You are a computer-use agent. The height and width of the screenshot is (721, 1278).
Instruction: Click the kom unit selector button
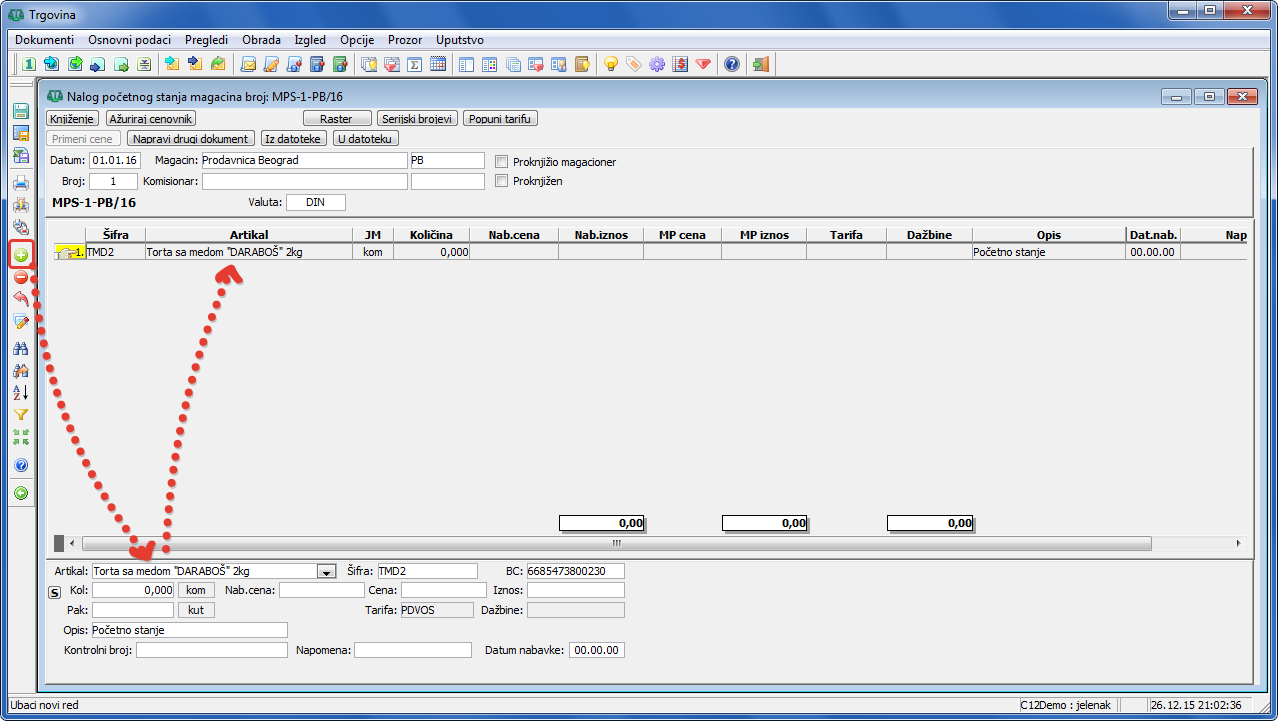coord(196,590)
